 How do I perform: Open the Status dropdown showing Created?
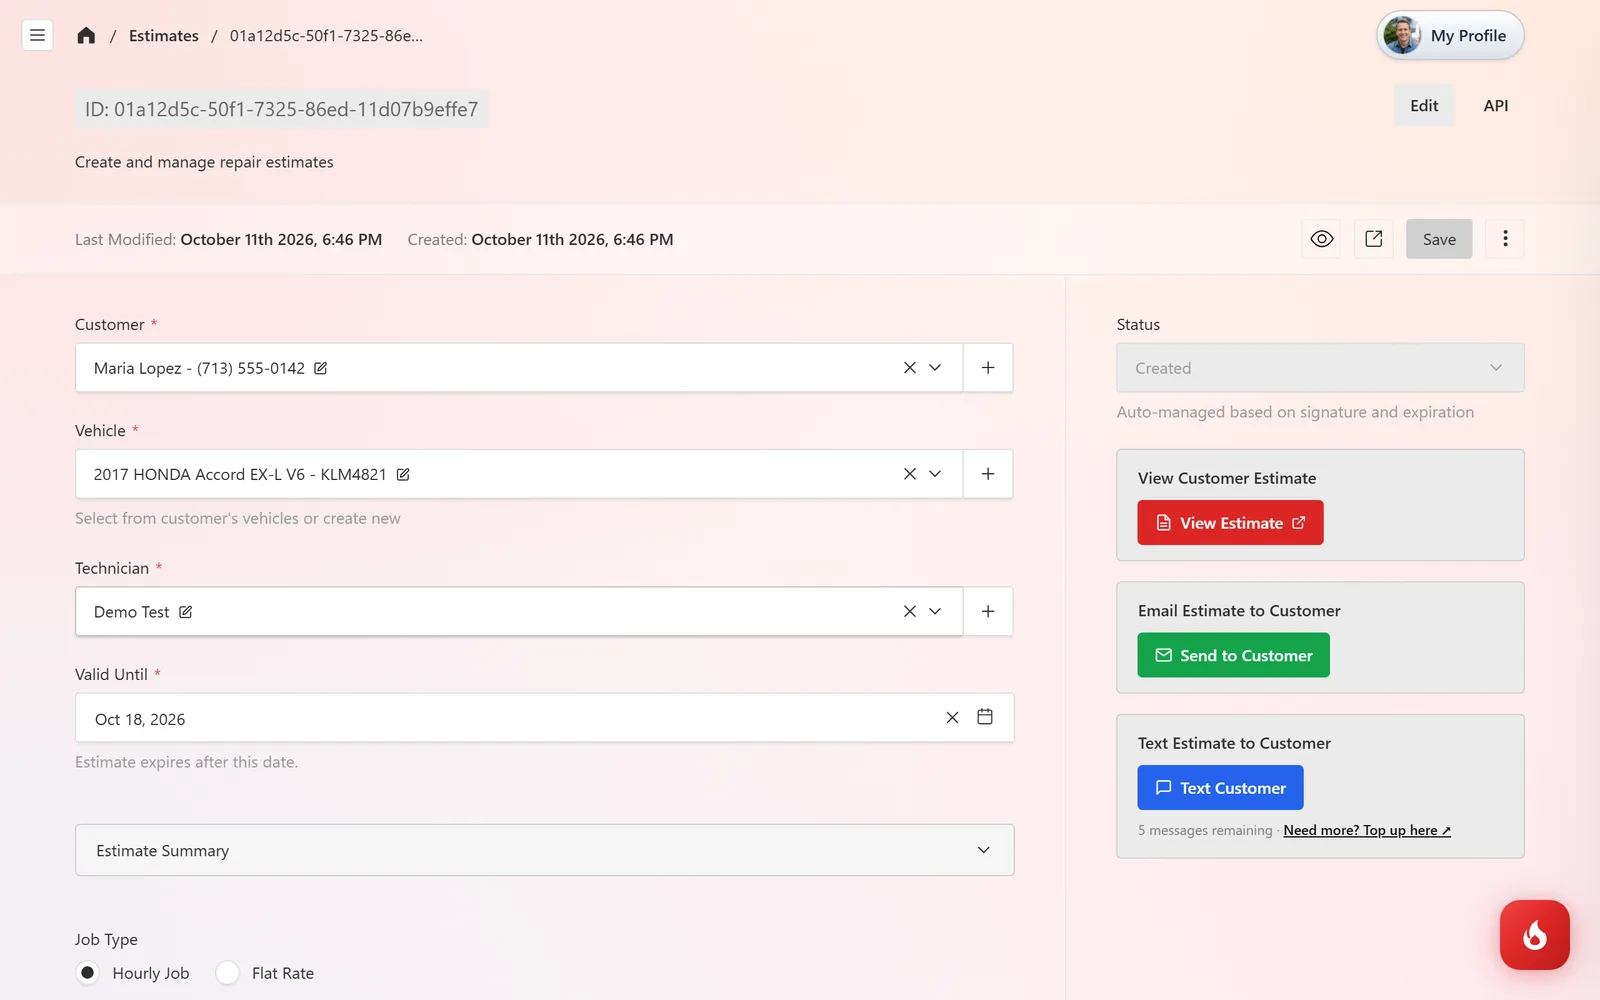click(x=1320, y=368)
